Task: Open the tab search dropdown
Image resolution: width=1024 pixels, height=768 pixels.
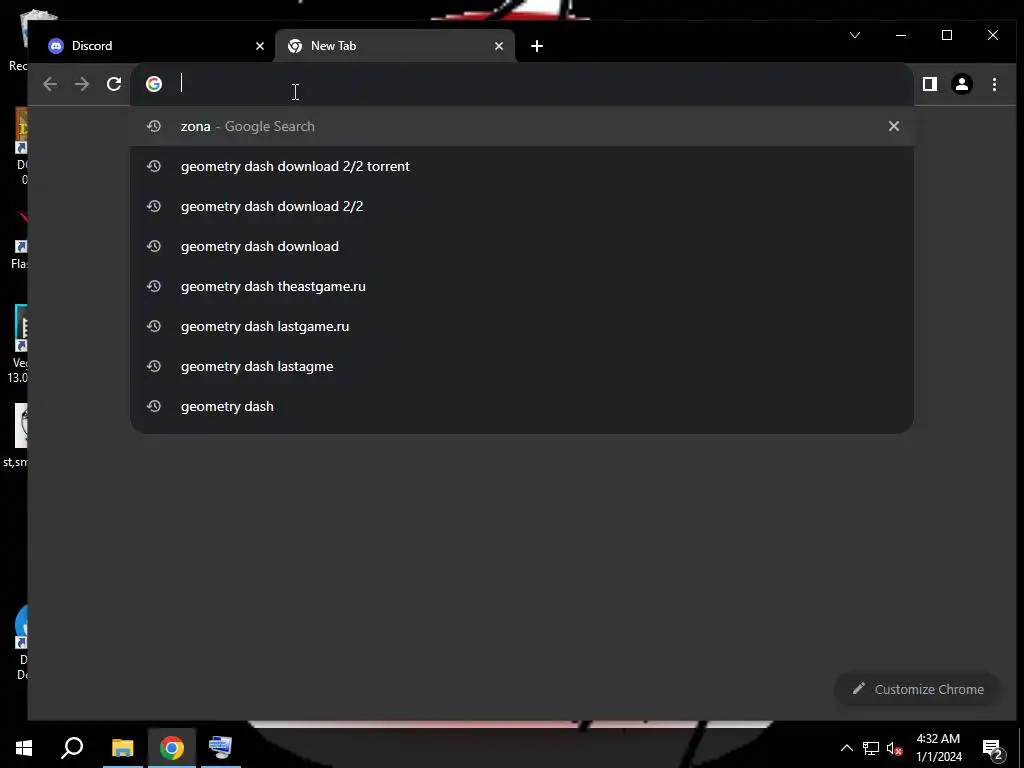Action: tap(855, 35)
